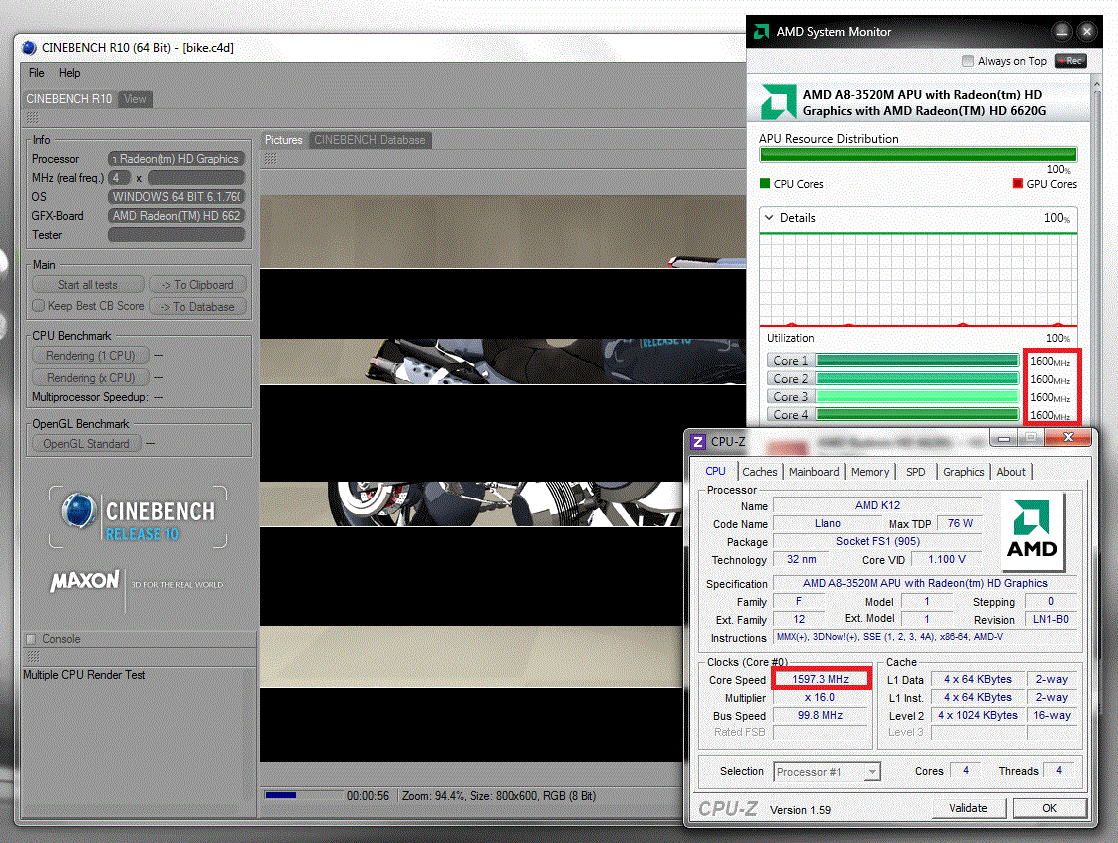This screenshot has height=843, width=1118.
Task: Click the dotted grip handle under Pictures tab
Action: point(270,158)
